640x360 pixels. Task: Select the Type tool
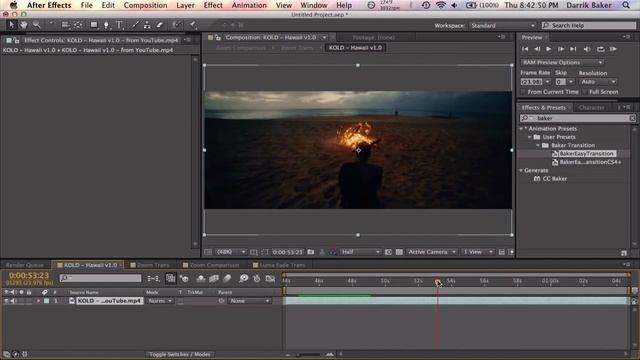click(119, 25)
